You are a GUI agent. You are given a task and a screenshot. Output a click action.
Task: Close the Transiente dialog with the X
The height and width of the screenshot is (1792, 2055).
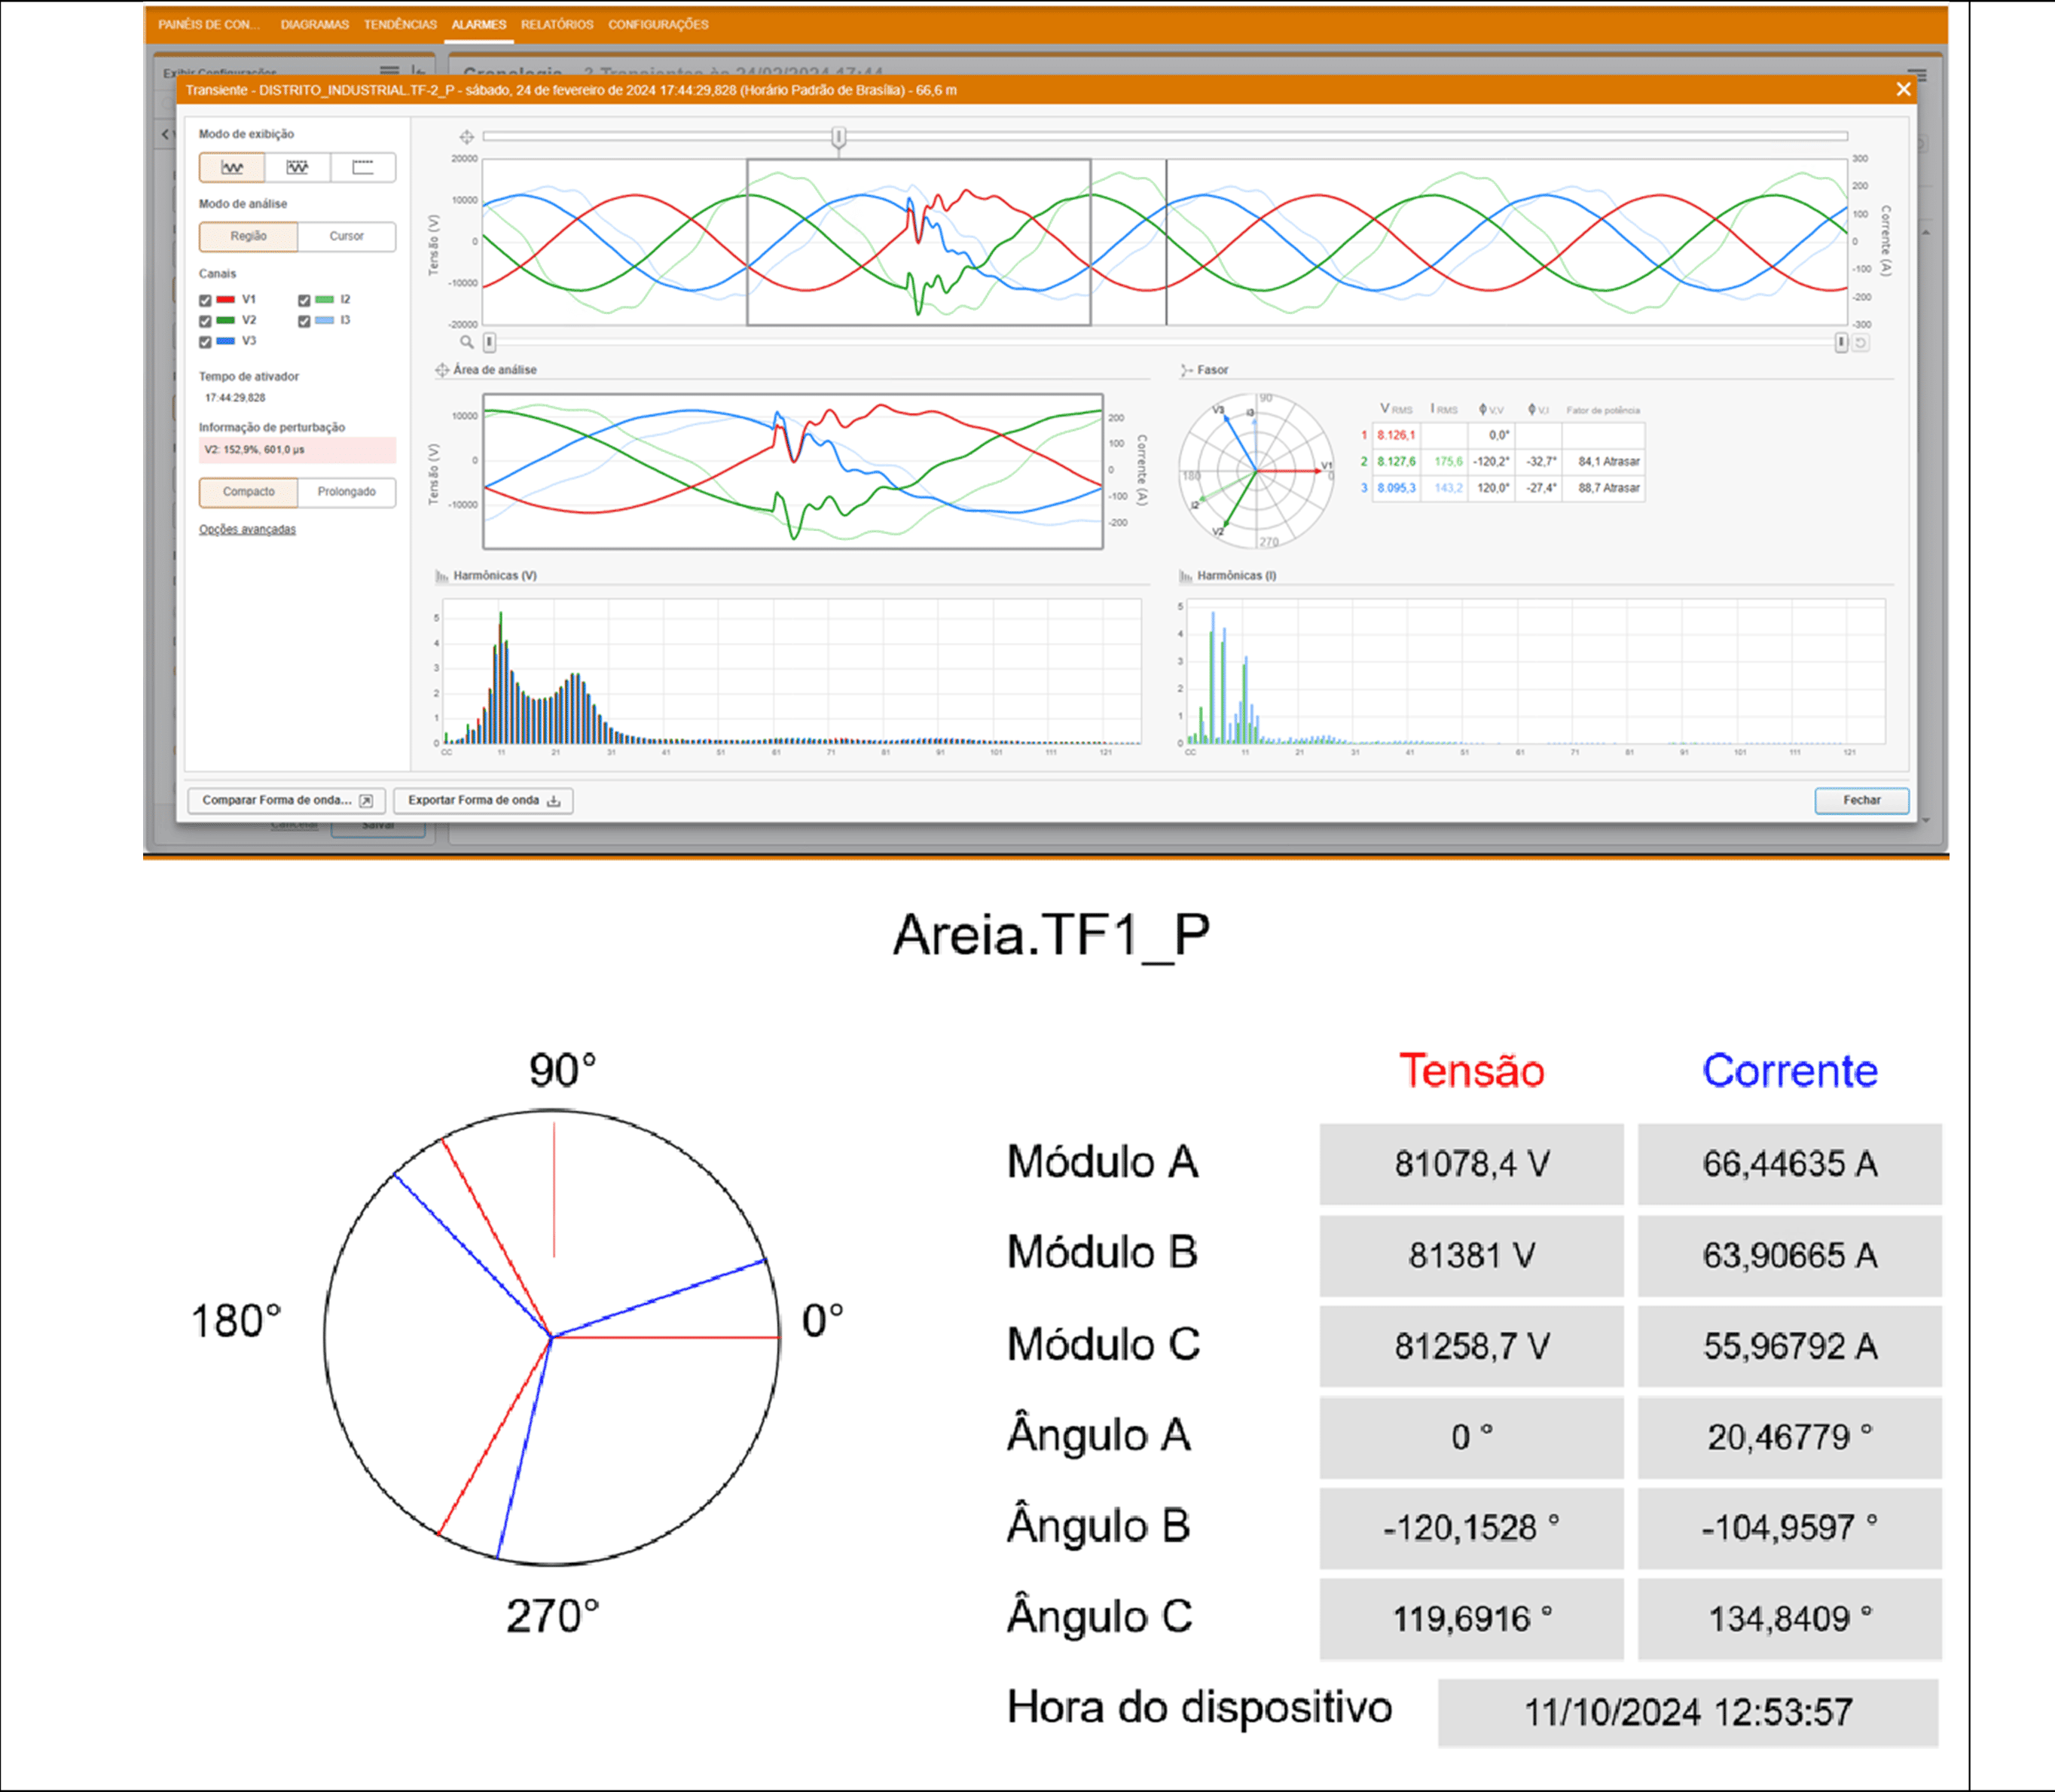coord(1903,90)
